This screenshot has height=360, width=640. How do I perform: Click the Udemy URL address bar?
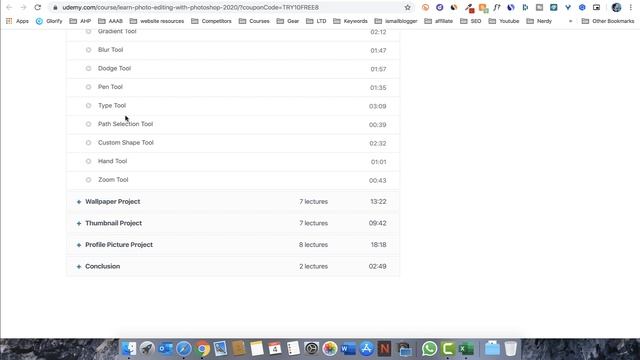[x=231, y=7]
